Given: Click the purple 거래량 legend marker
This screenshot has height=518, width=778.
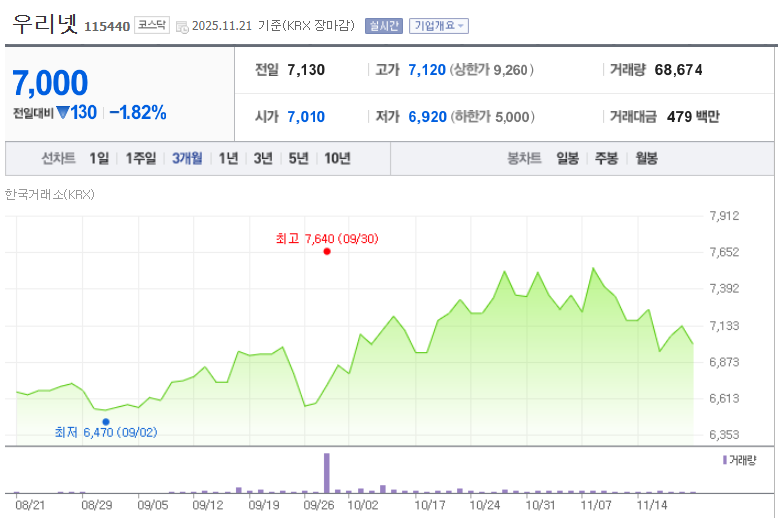Looking at the screenshot, I should (x=725, y=460).
